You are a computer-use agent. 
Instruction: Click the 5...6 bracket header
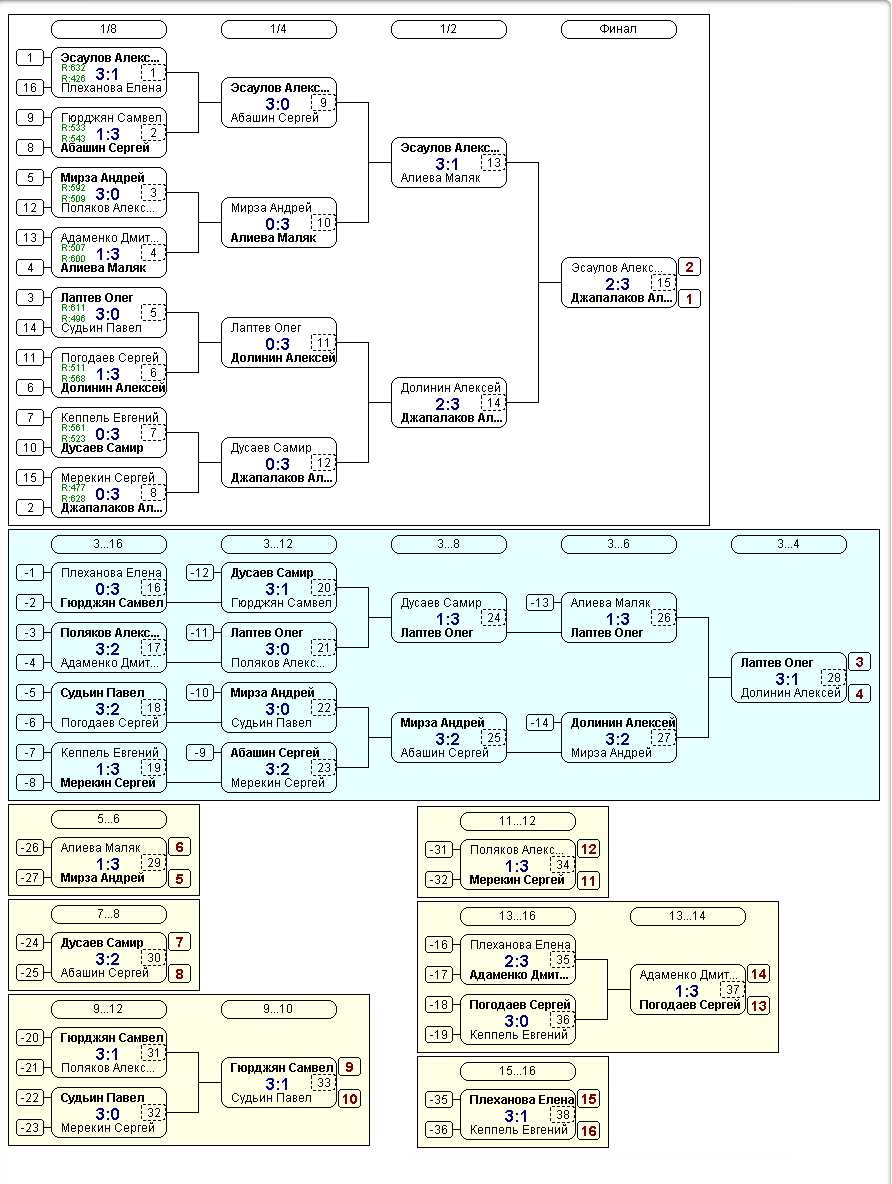coord(109,819)
